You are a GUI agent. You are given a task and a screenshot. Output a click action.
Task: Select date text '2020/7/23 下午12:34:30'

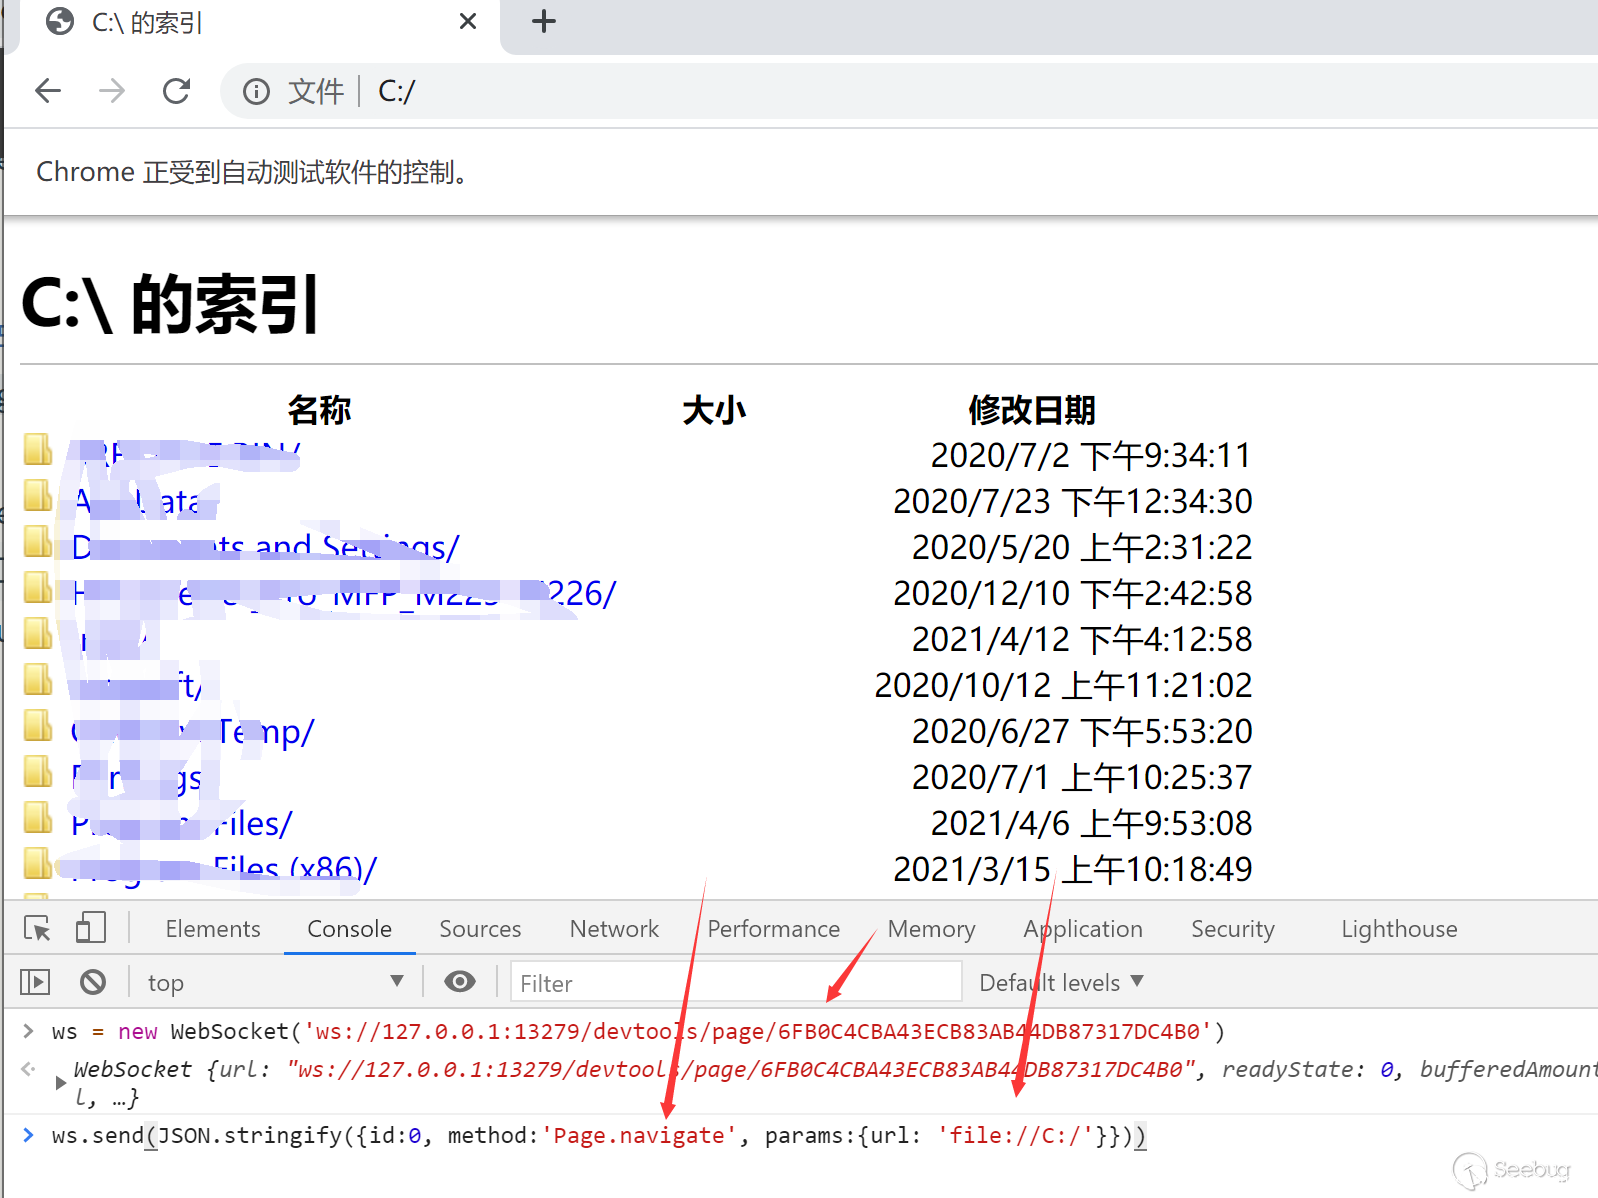tap(1072, 501)
